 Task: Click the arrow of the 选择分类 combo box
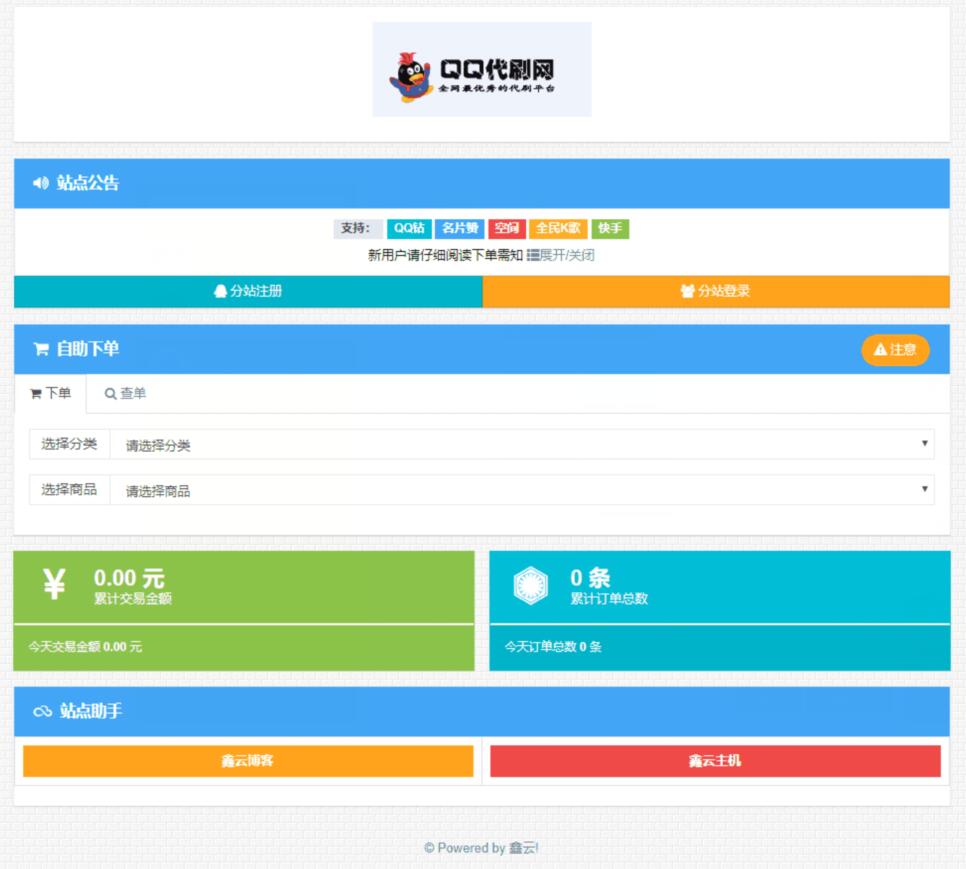924,443
